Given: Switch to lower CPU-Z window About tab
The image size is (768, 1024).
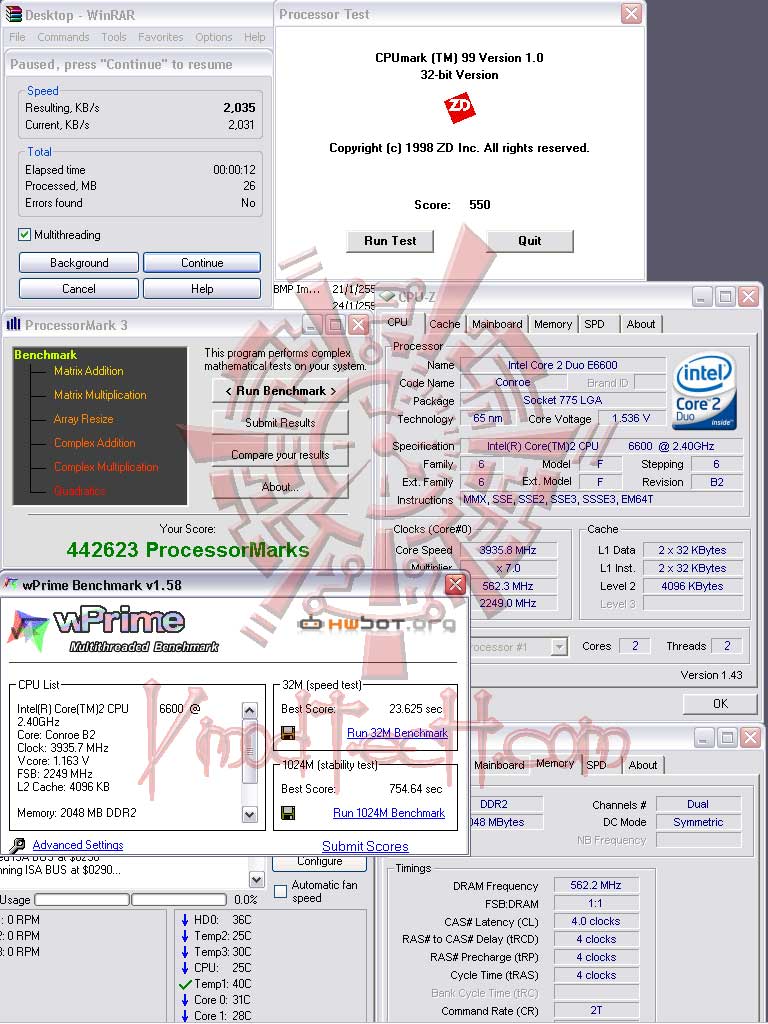Looking at the screenshot, I should coord(643,765).
